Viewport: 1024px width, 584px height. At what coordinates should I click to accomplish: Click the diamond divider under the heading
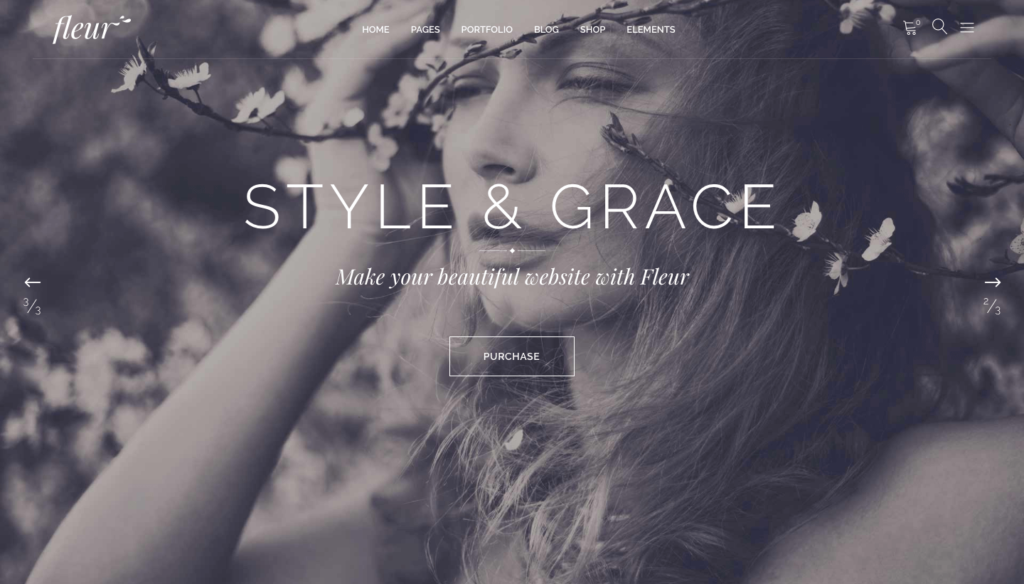tap(512, 250)
